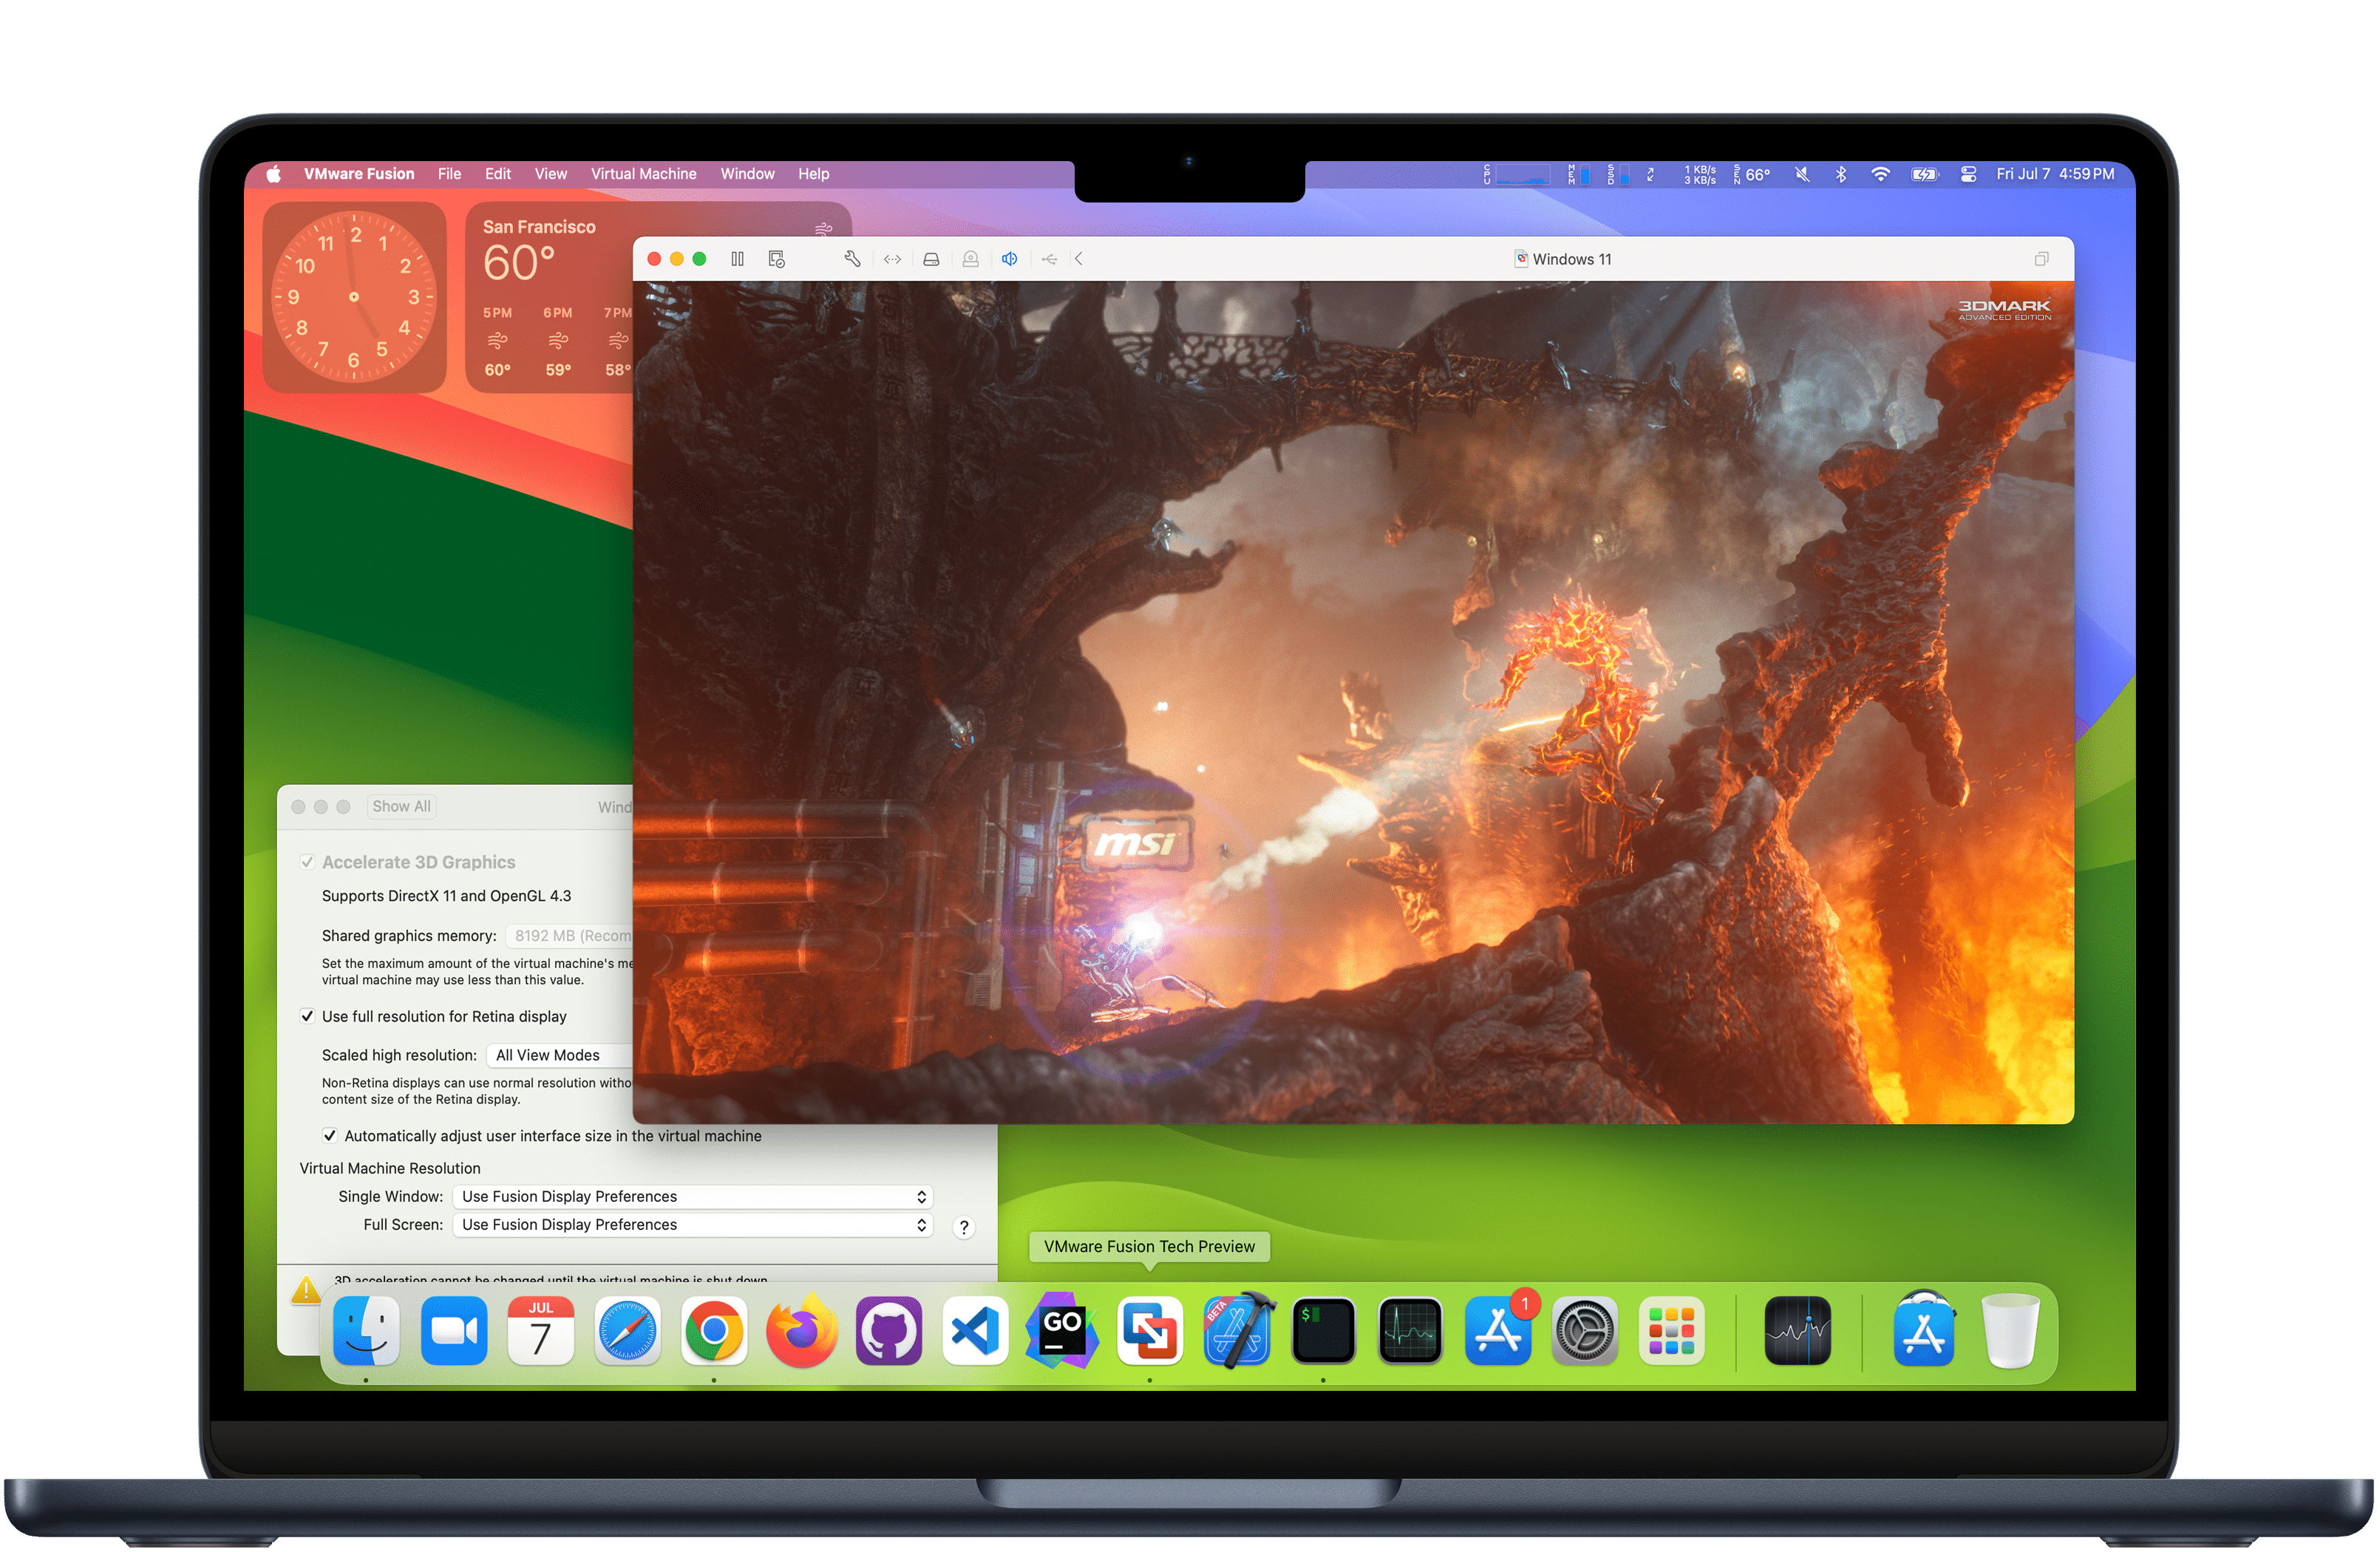Open GitHub Desktop in the Dock
The width and height of the screenshot is (2380, 1552).
point(889,1331)
